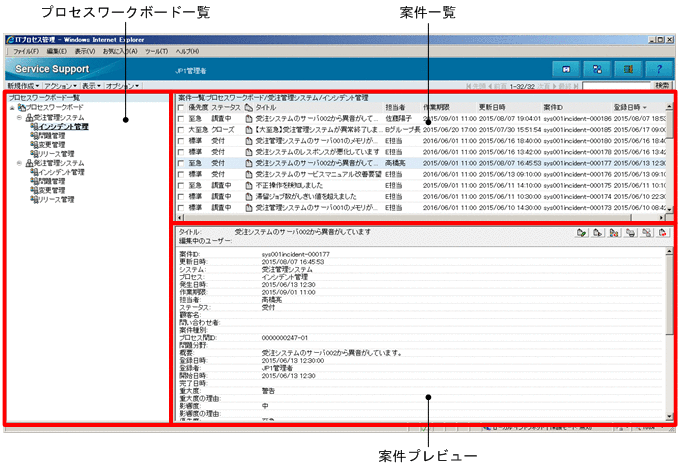Image resolution: width=680 pixels, height=468 pixels.
Task: Click document icon in row sys001incident-000185
Action: [249, 130]
